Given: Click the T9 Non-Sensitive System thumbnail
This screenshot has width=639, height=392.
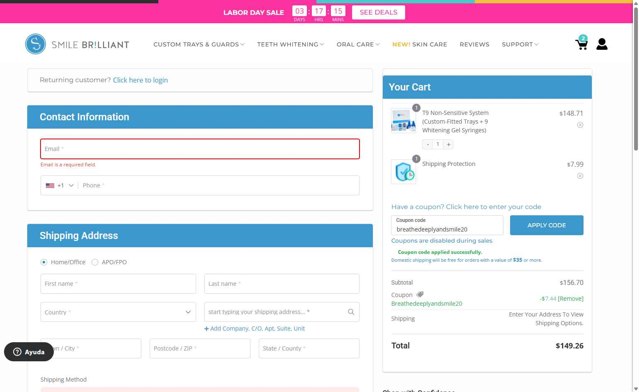Looking at the screenshot, I should pyautogui.click(x=403, y=120).
